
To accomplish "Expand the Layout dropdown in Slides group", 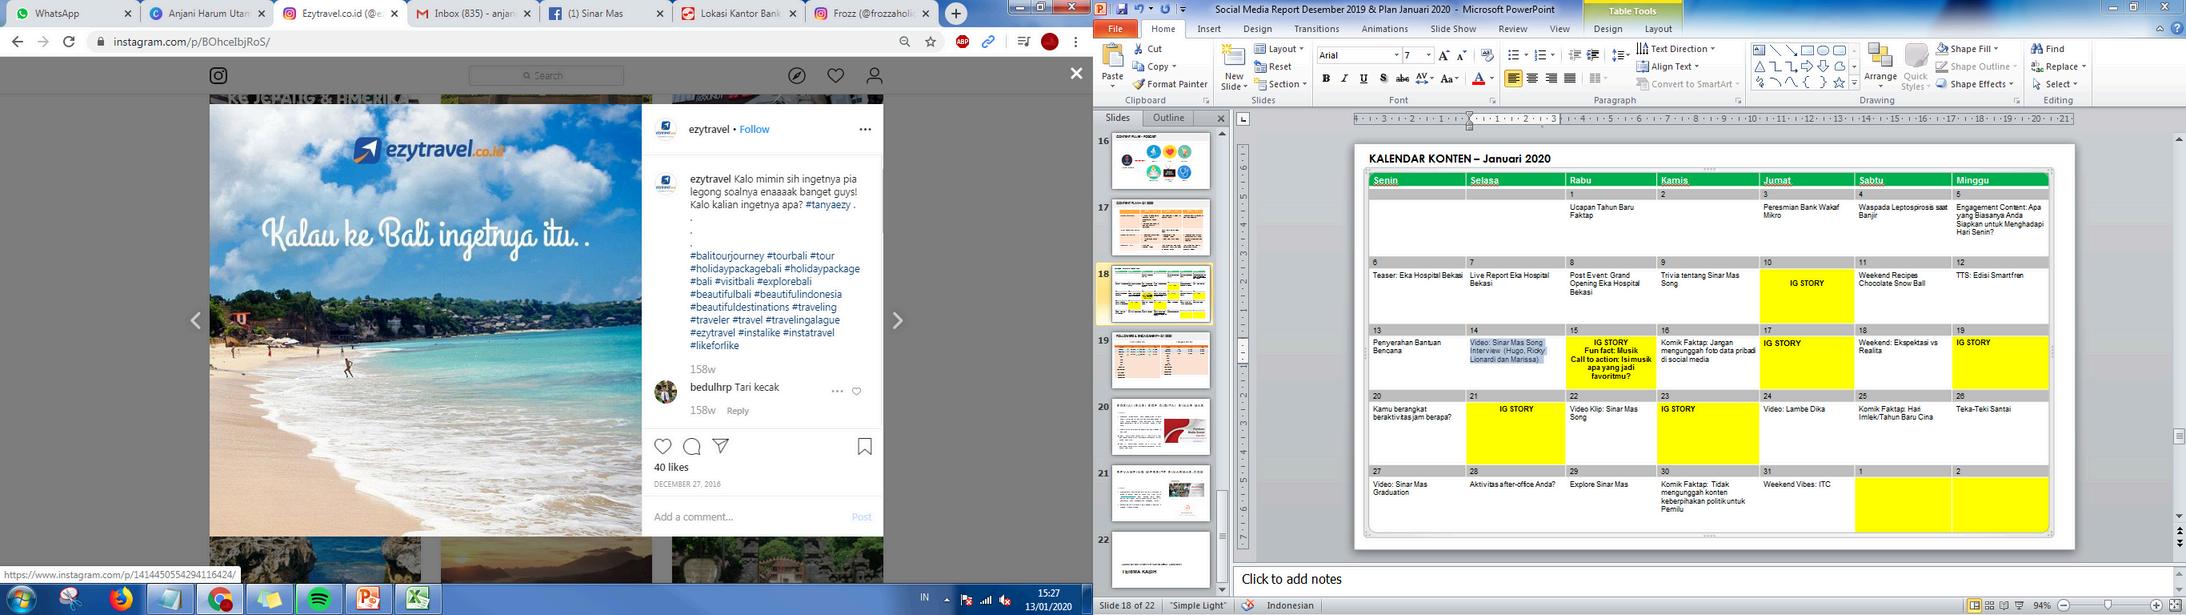I will point(1280,48).
